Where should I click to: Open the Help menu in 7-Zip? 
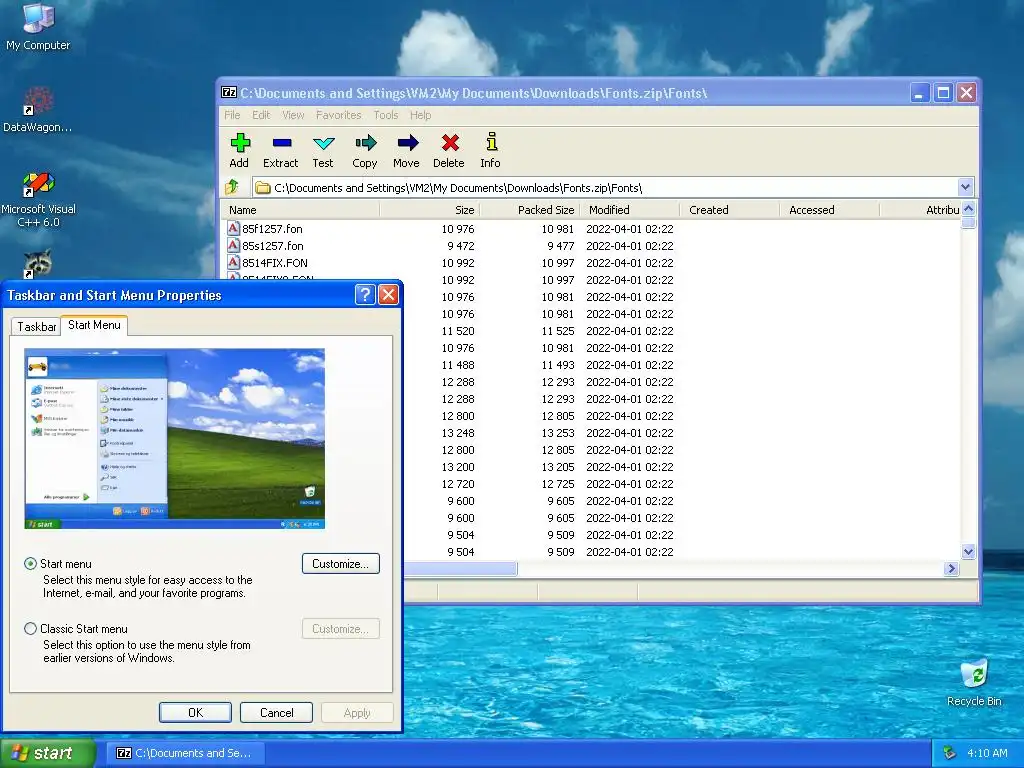(421, 115)
